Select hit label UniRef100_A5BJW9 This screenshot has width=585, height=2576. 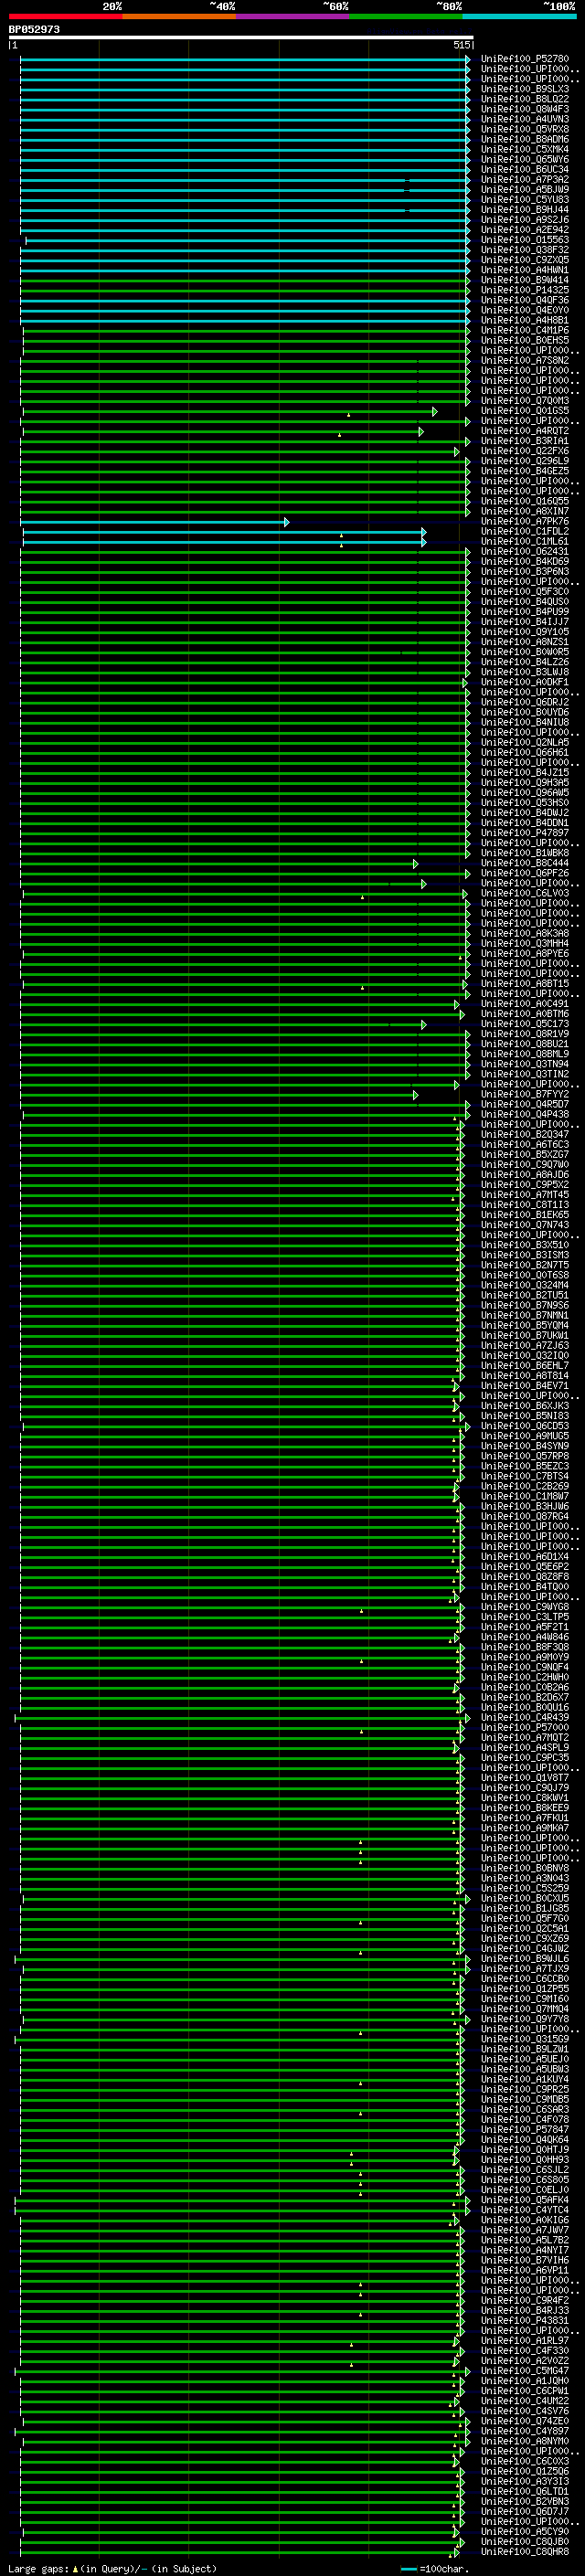click(525, 189)
